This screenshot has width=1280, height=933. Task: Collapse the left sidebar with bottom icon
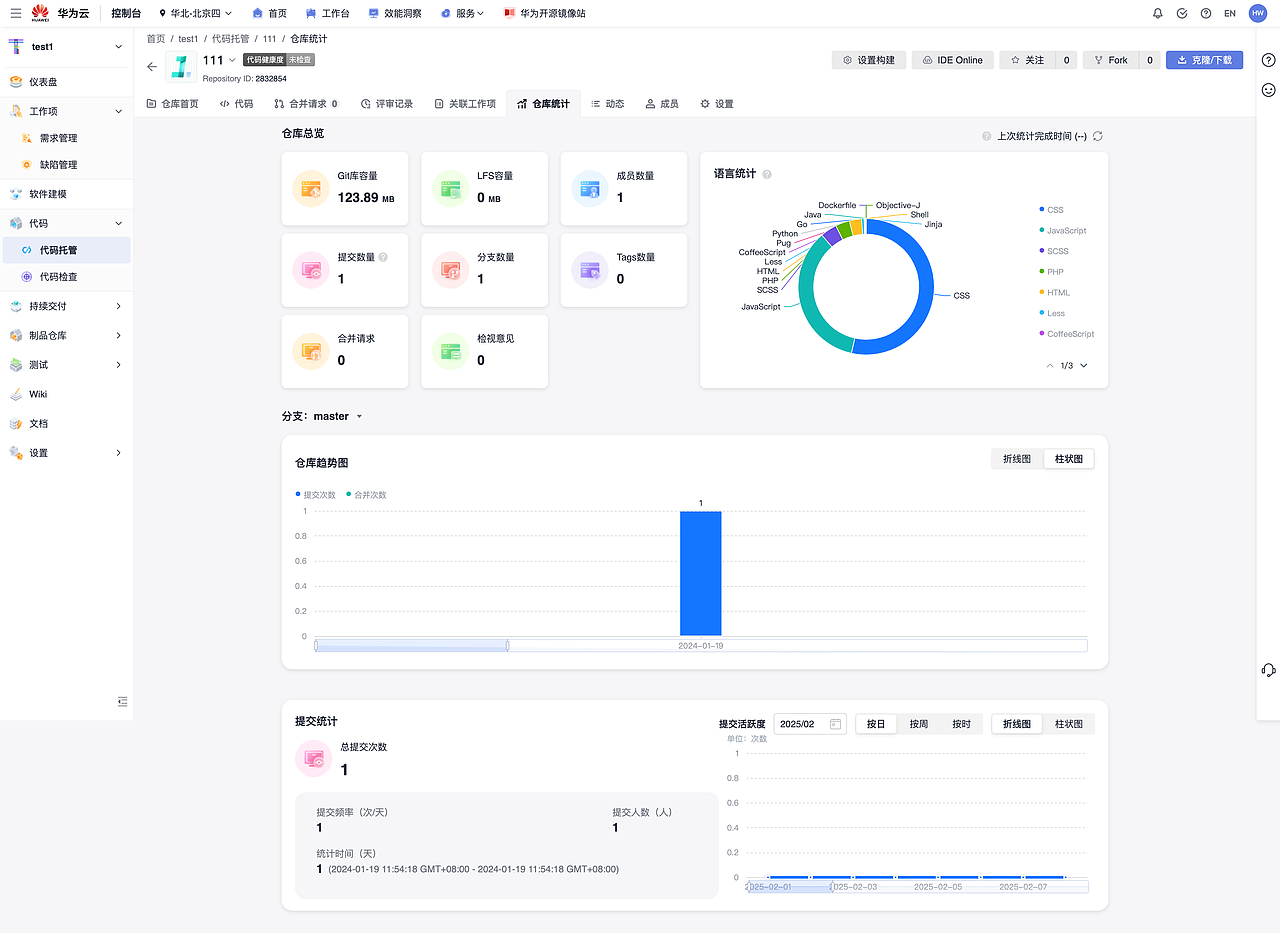[x=122, y=701]
